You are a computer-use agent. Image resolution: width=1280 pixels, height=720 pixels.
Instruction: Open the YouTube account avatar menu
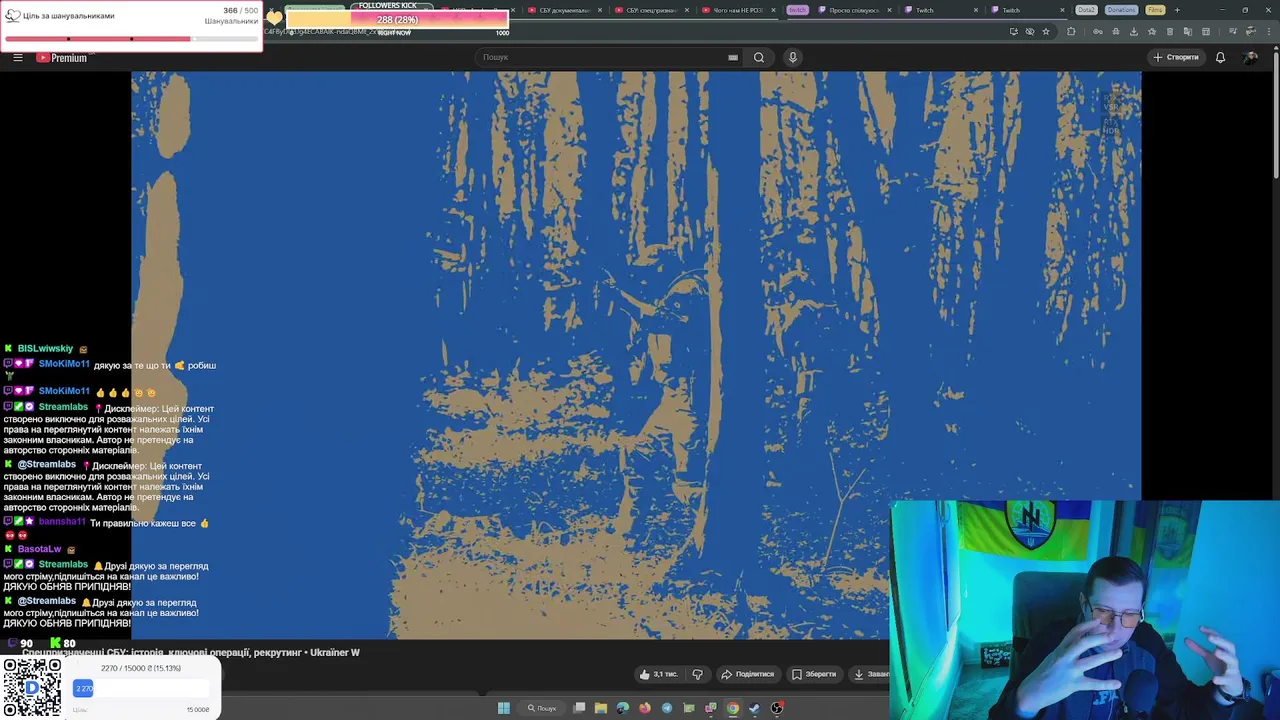1251,57
